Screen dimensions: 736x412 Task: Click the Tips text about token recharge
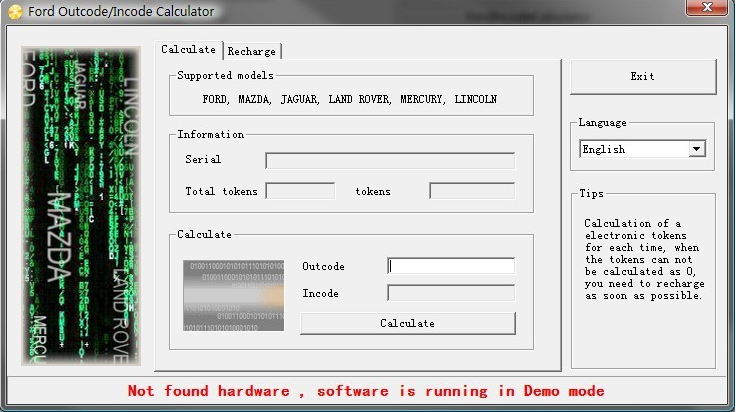[642, 259]
